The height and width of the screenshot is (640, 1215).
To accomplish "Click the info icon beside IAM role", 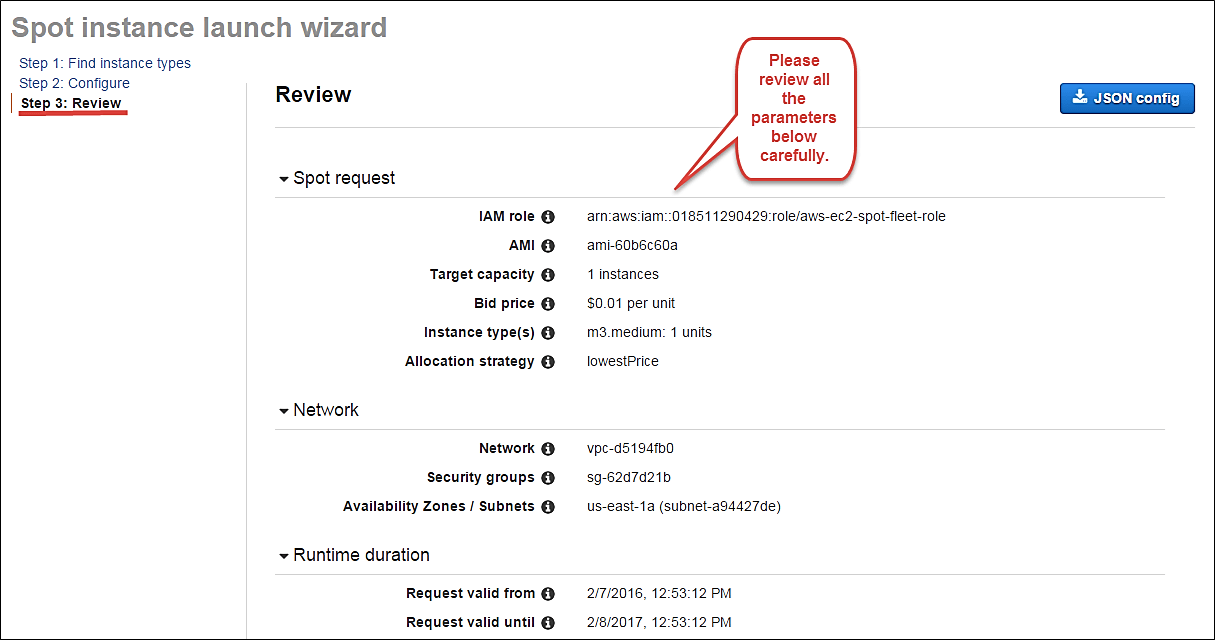I will pyautogui.click(x=548, y=216).
